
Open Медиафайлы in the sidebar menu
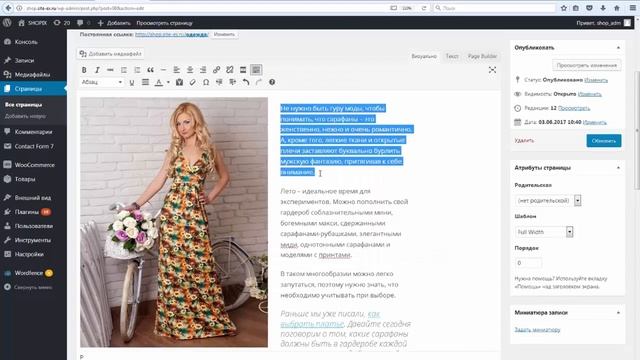[x=33, y=75]
